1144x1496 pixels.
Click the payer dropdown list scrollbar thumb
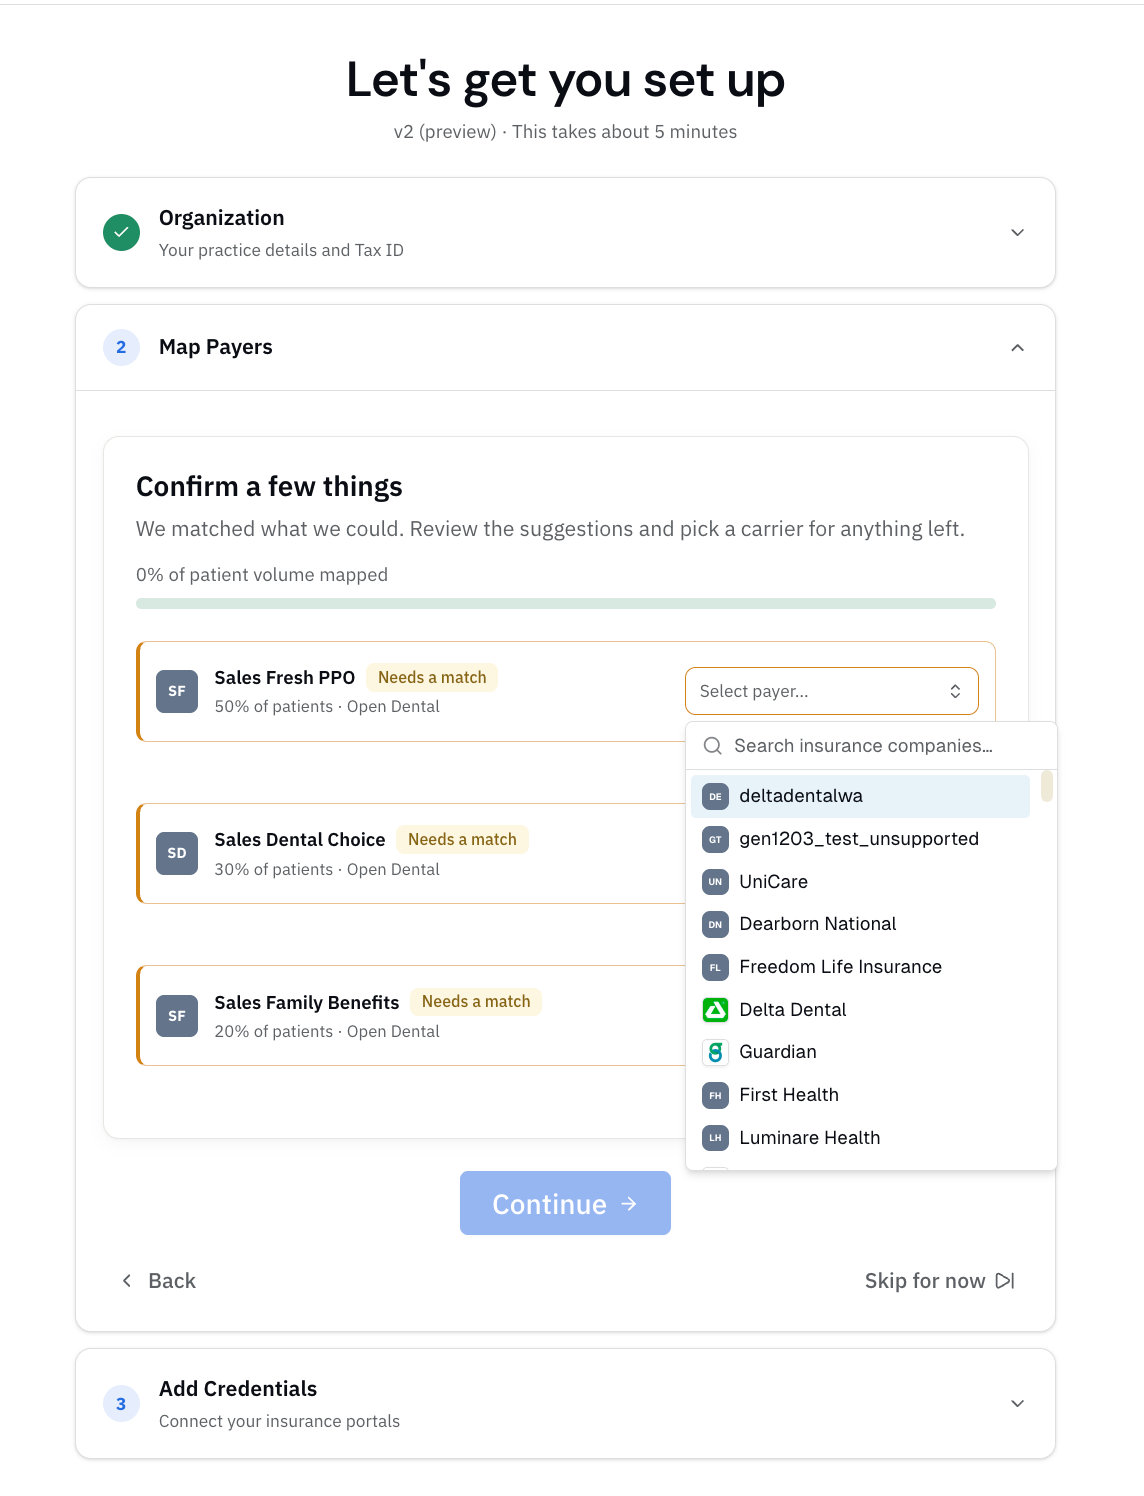(x=1047, y=786)
